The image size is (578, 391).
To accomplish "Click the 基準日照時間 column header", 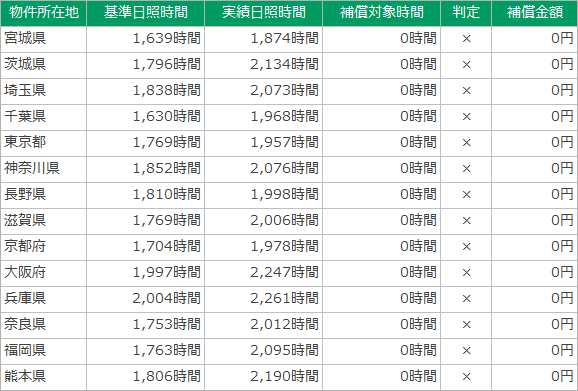I will (x=146, y=13).
